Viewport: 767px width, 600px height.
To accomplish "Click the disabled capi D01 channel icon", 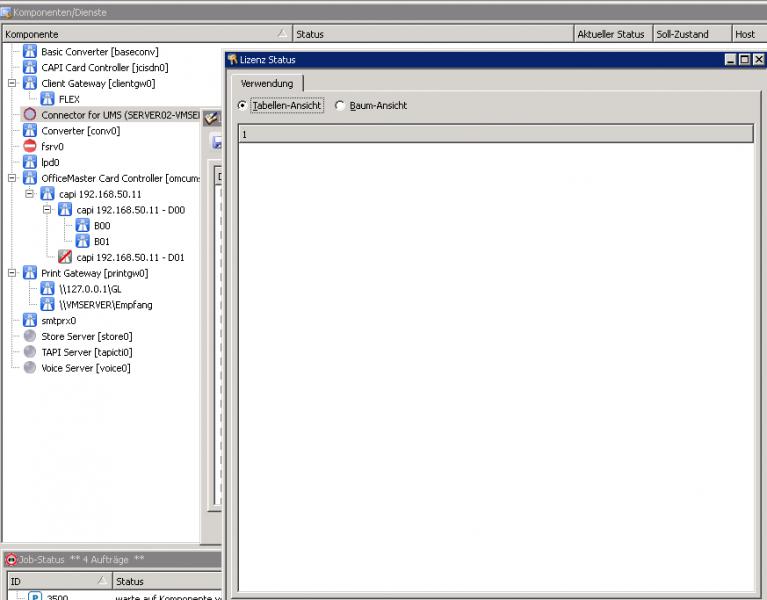I will click(65, 257).
